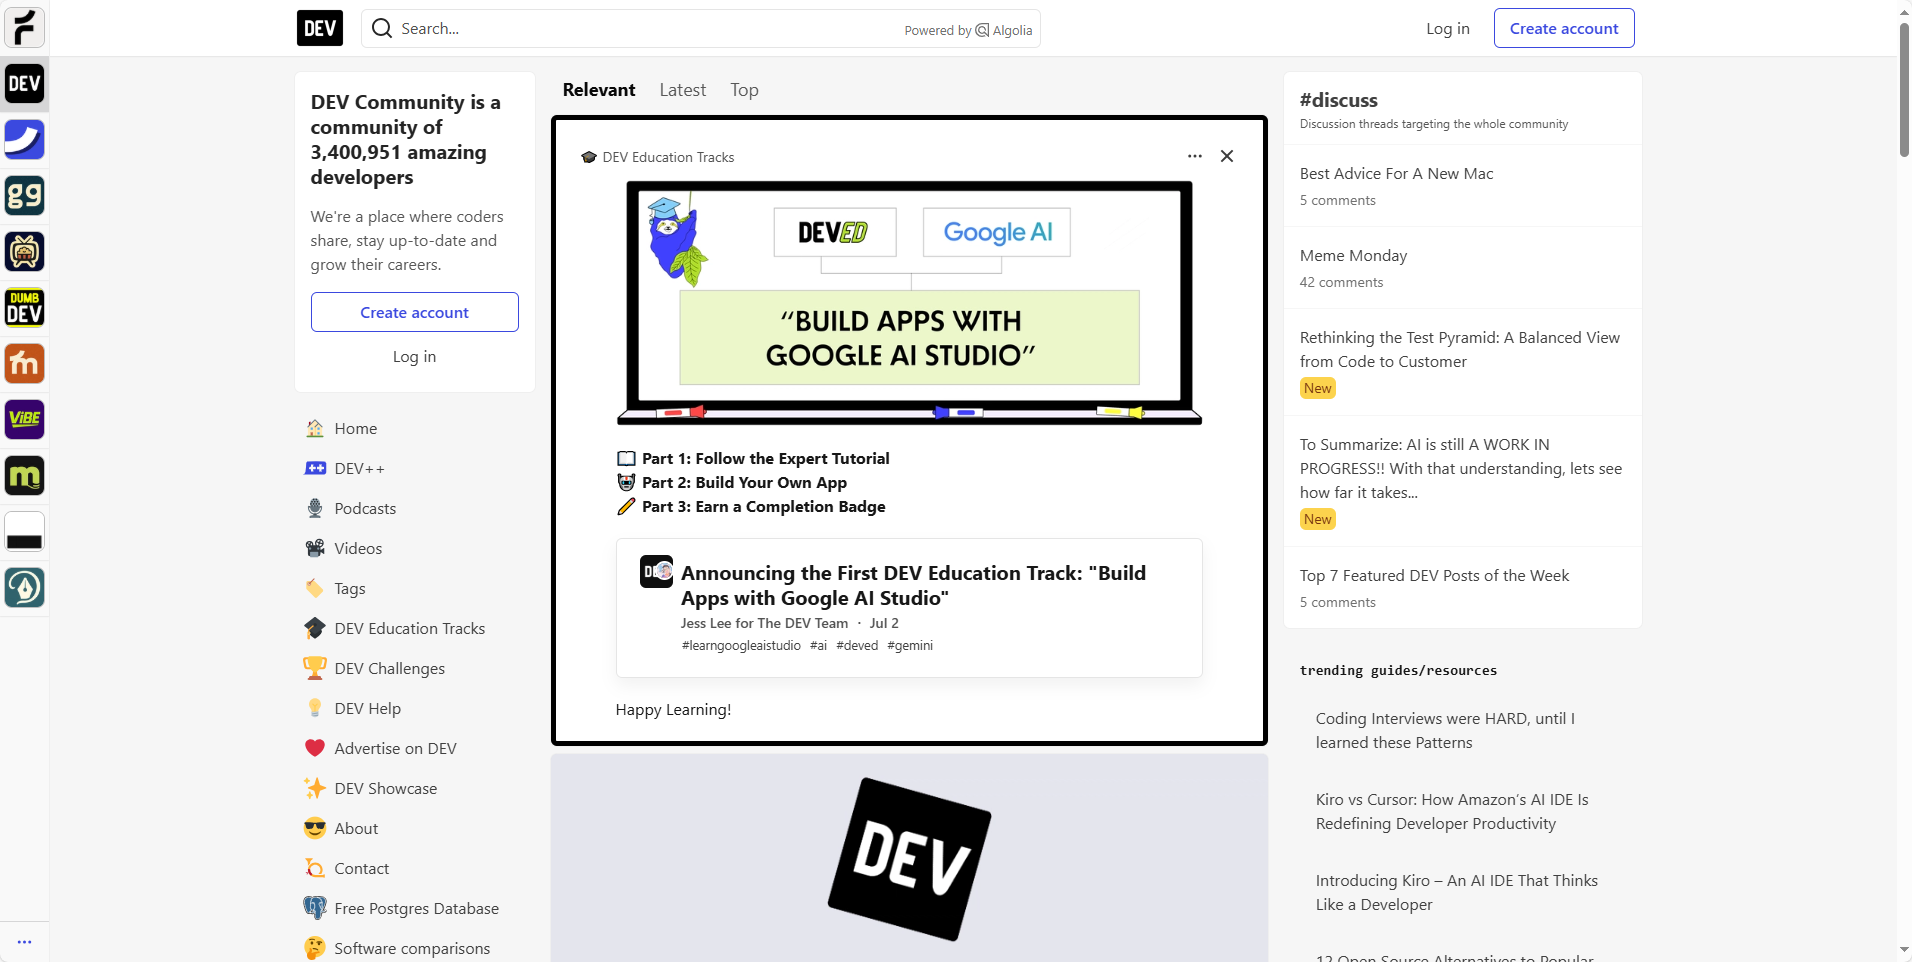Click the Home house icon
This screenshot has height=962, width=1912.
coord(315,428)
